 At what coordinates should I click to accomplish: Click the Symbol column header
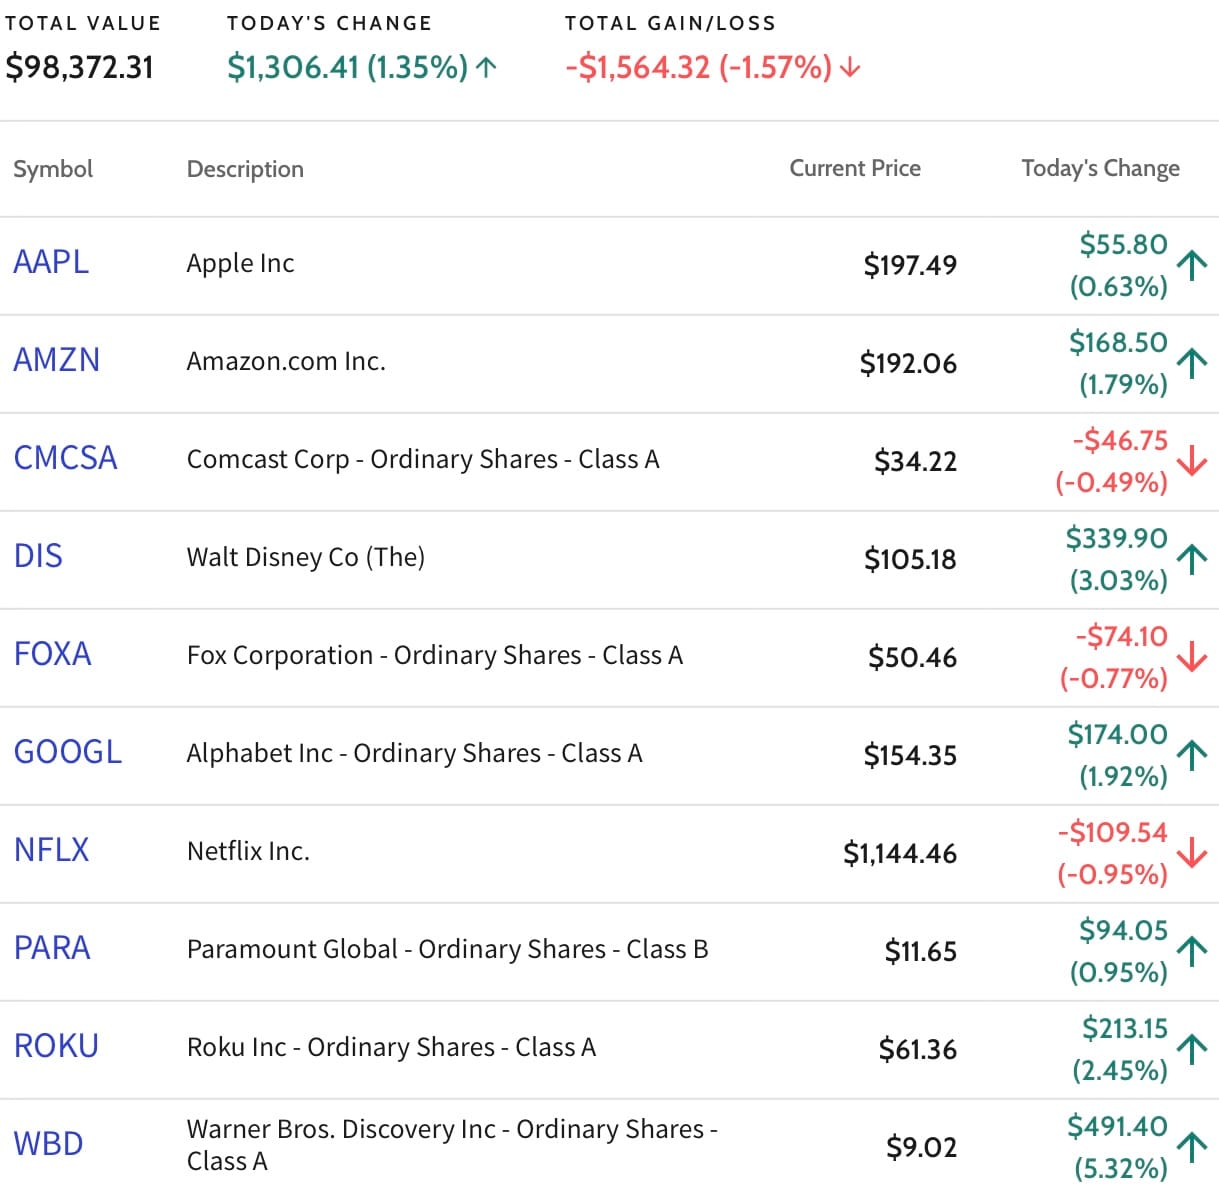tap(53, 169)
